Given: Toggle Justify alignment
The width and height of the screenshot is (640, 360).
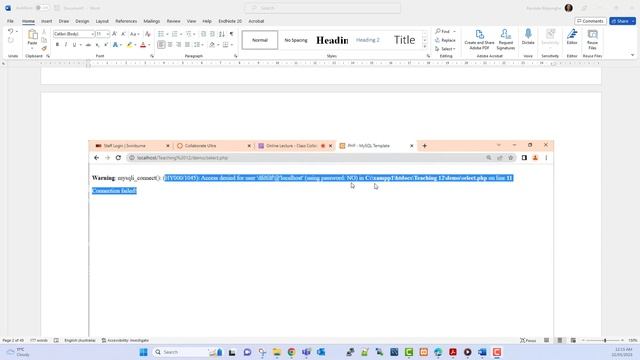Looking at the screenshot, I should point(187,44).
